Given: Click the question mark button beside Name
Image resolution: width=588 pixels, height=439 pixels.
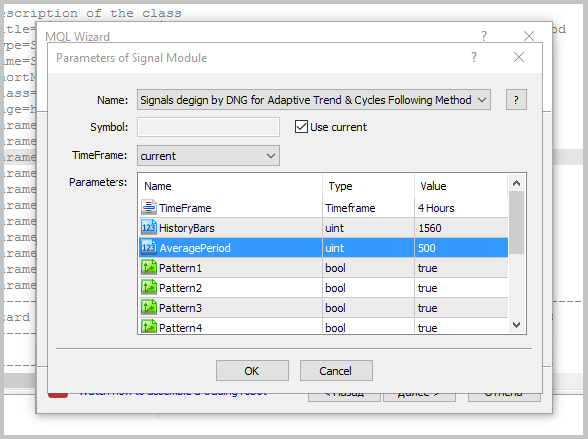Looking at the screenshot, I should (516, 100).
